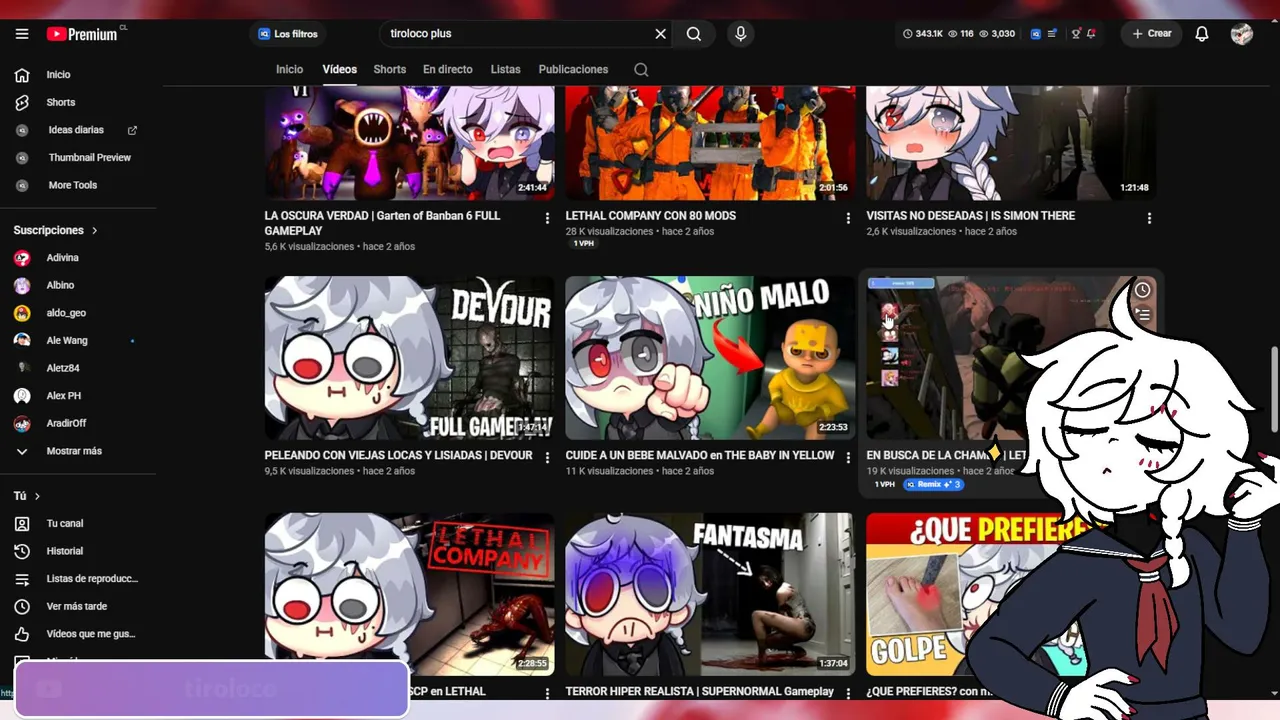Play the FANTASMA Supernormal thumbnail

710,594
